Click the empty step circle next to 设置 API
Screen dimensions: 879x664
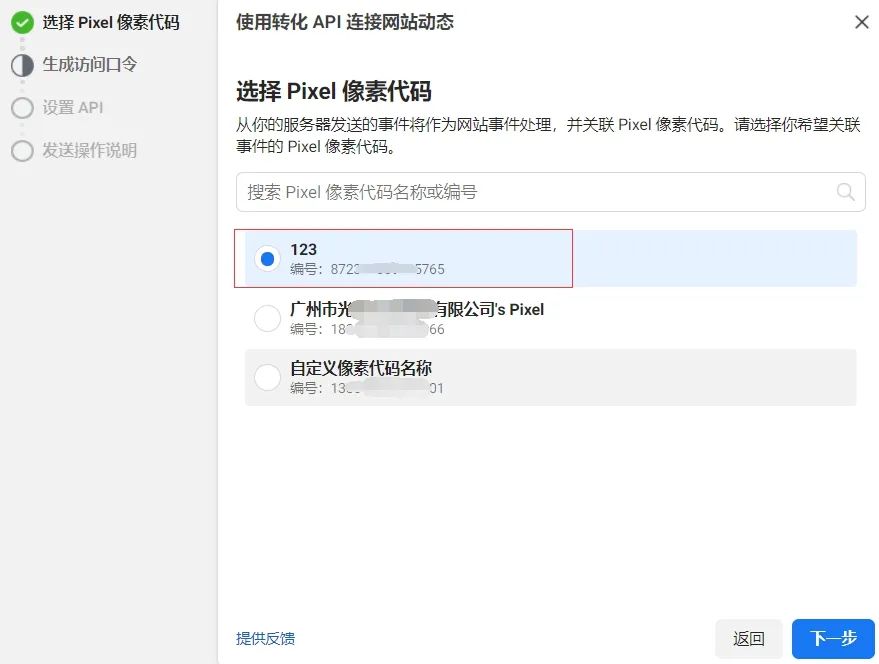pyautogui.click(x=22, y=107)
